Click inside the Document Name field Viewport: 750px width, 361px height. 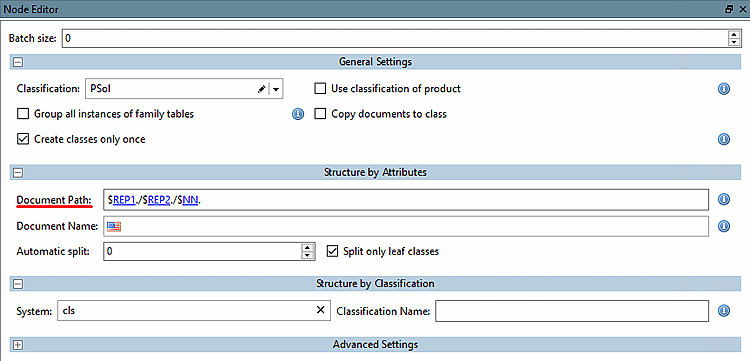[406, 226]
